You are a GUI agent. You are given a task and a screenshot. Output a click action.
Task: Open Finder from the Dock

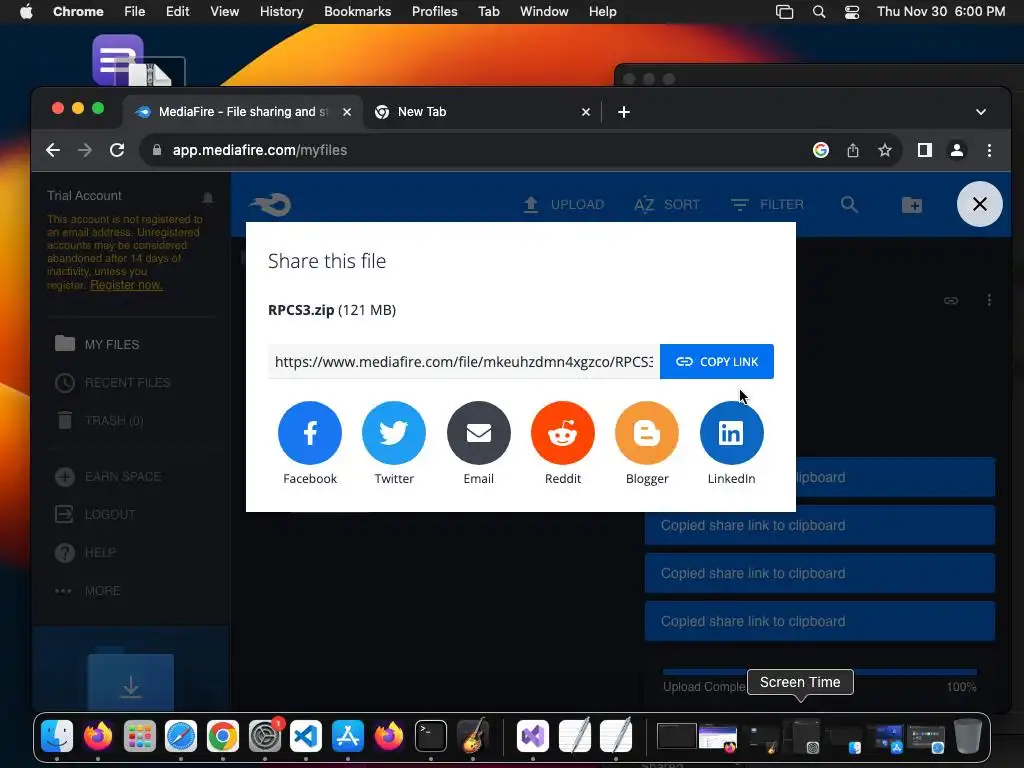click(x=57, y=736)
